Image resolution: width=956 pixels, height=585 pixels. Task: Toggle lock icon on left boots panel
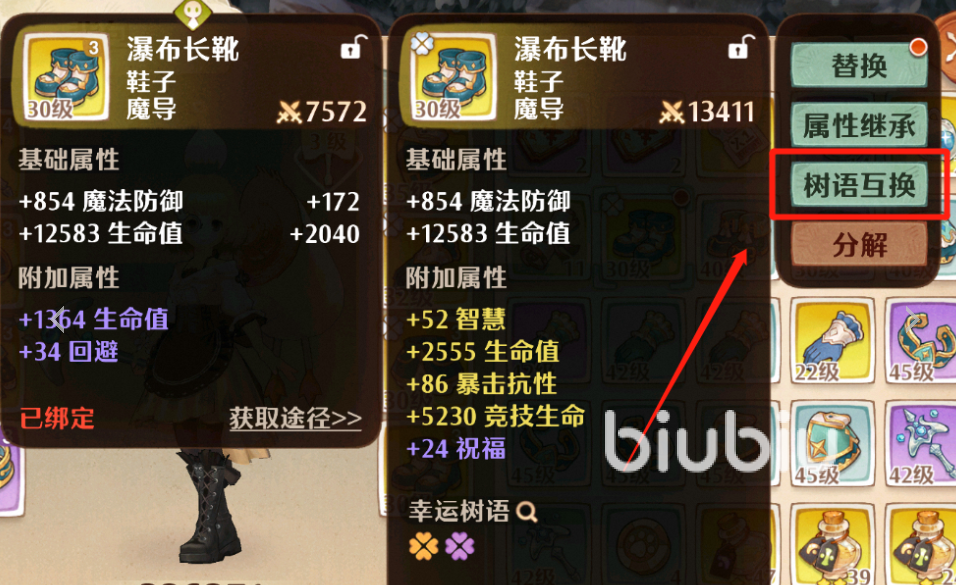tap(353, 47)
